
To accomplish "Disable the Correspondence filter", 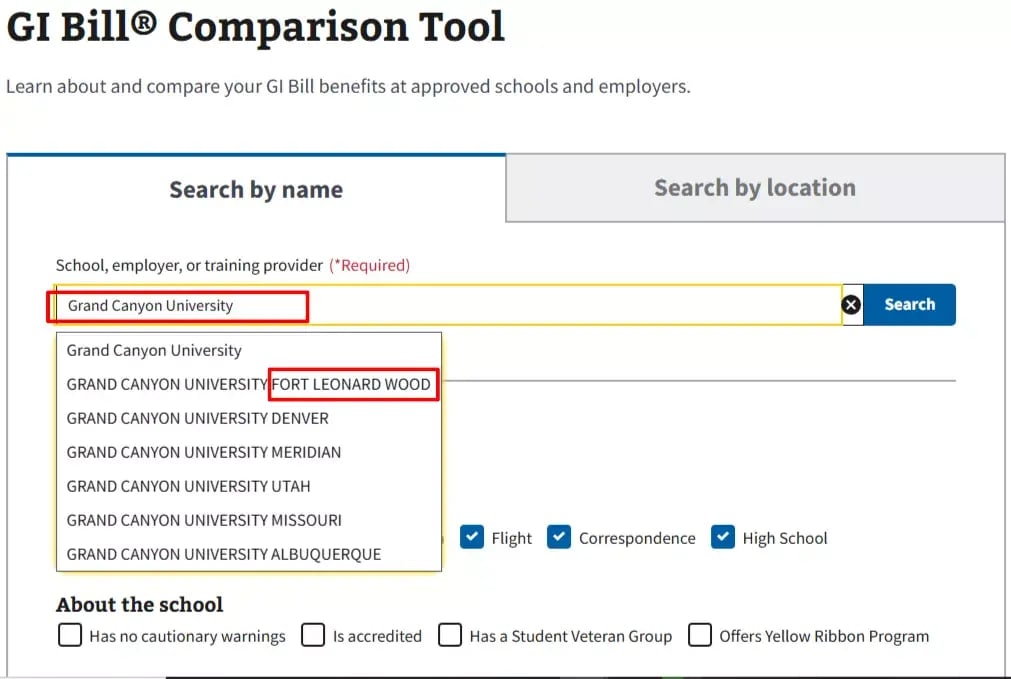I will (558, 537).
